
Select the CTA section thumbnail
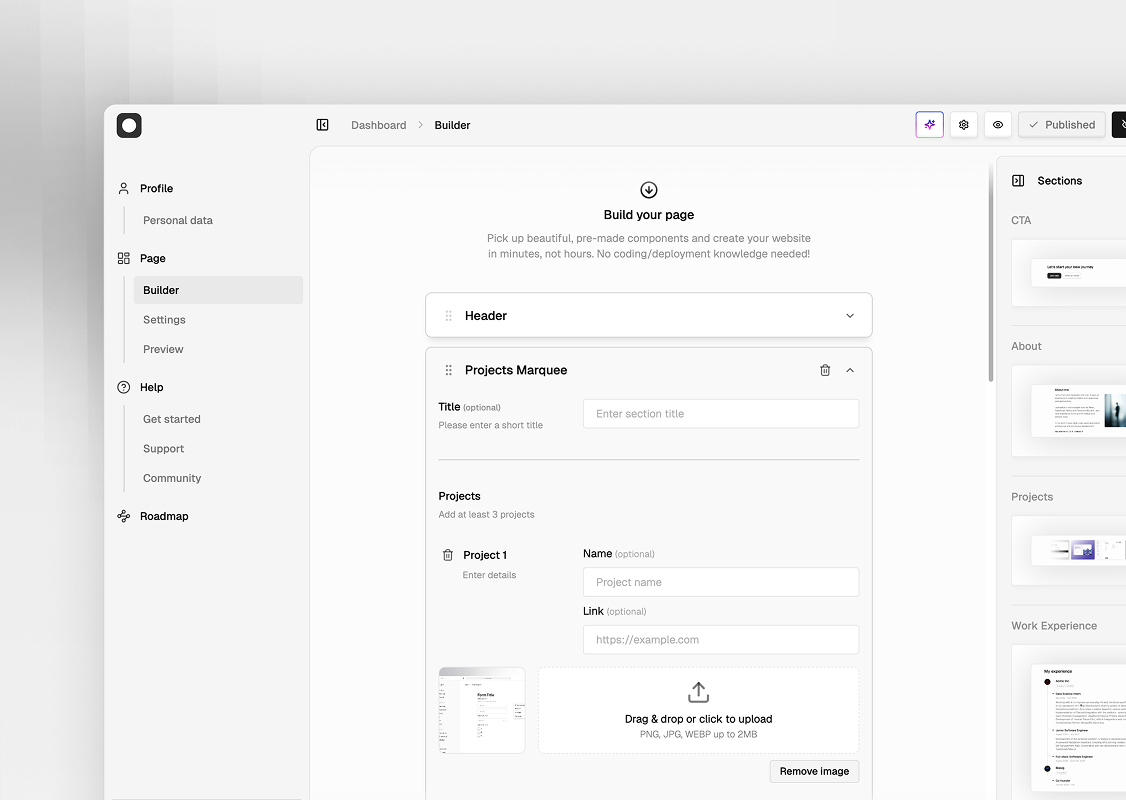(1069, 273)
